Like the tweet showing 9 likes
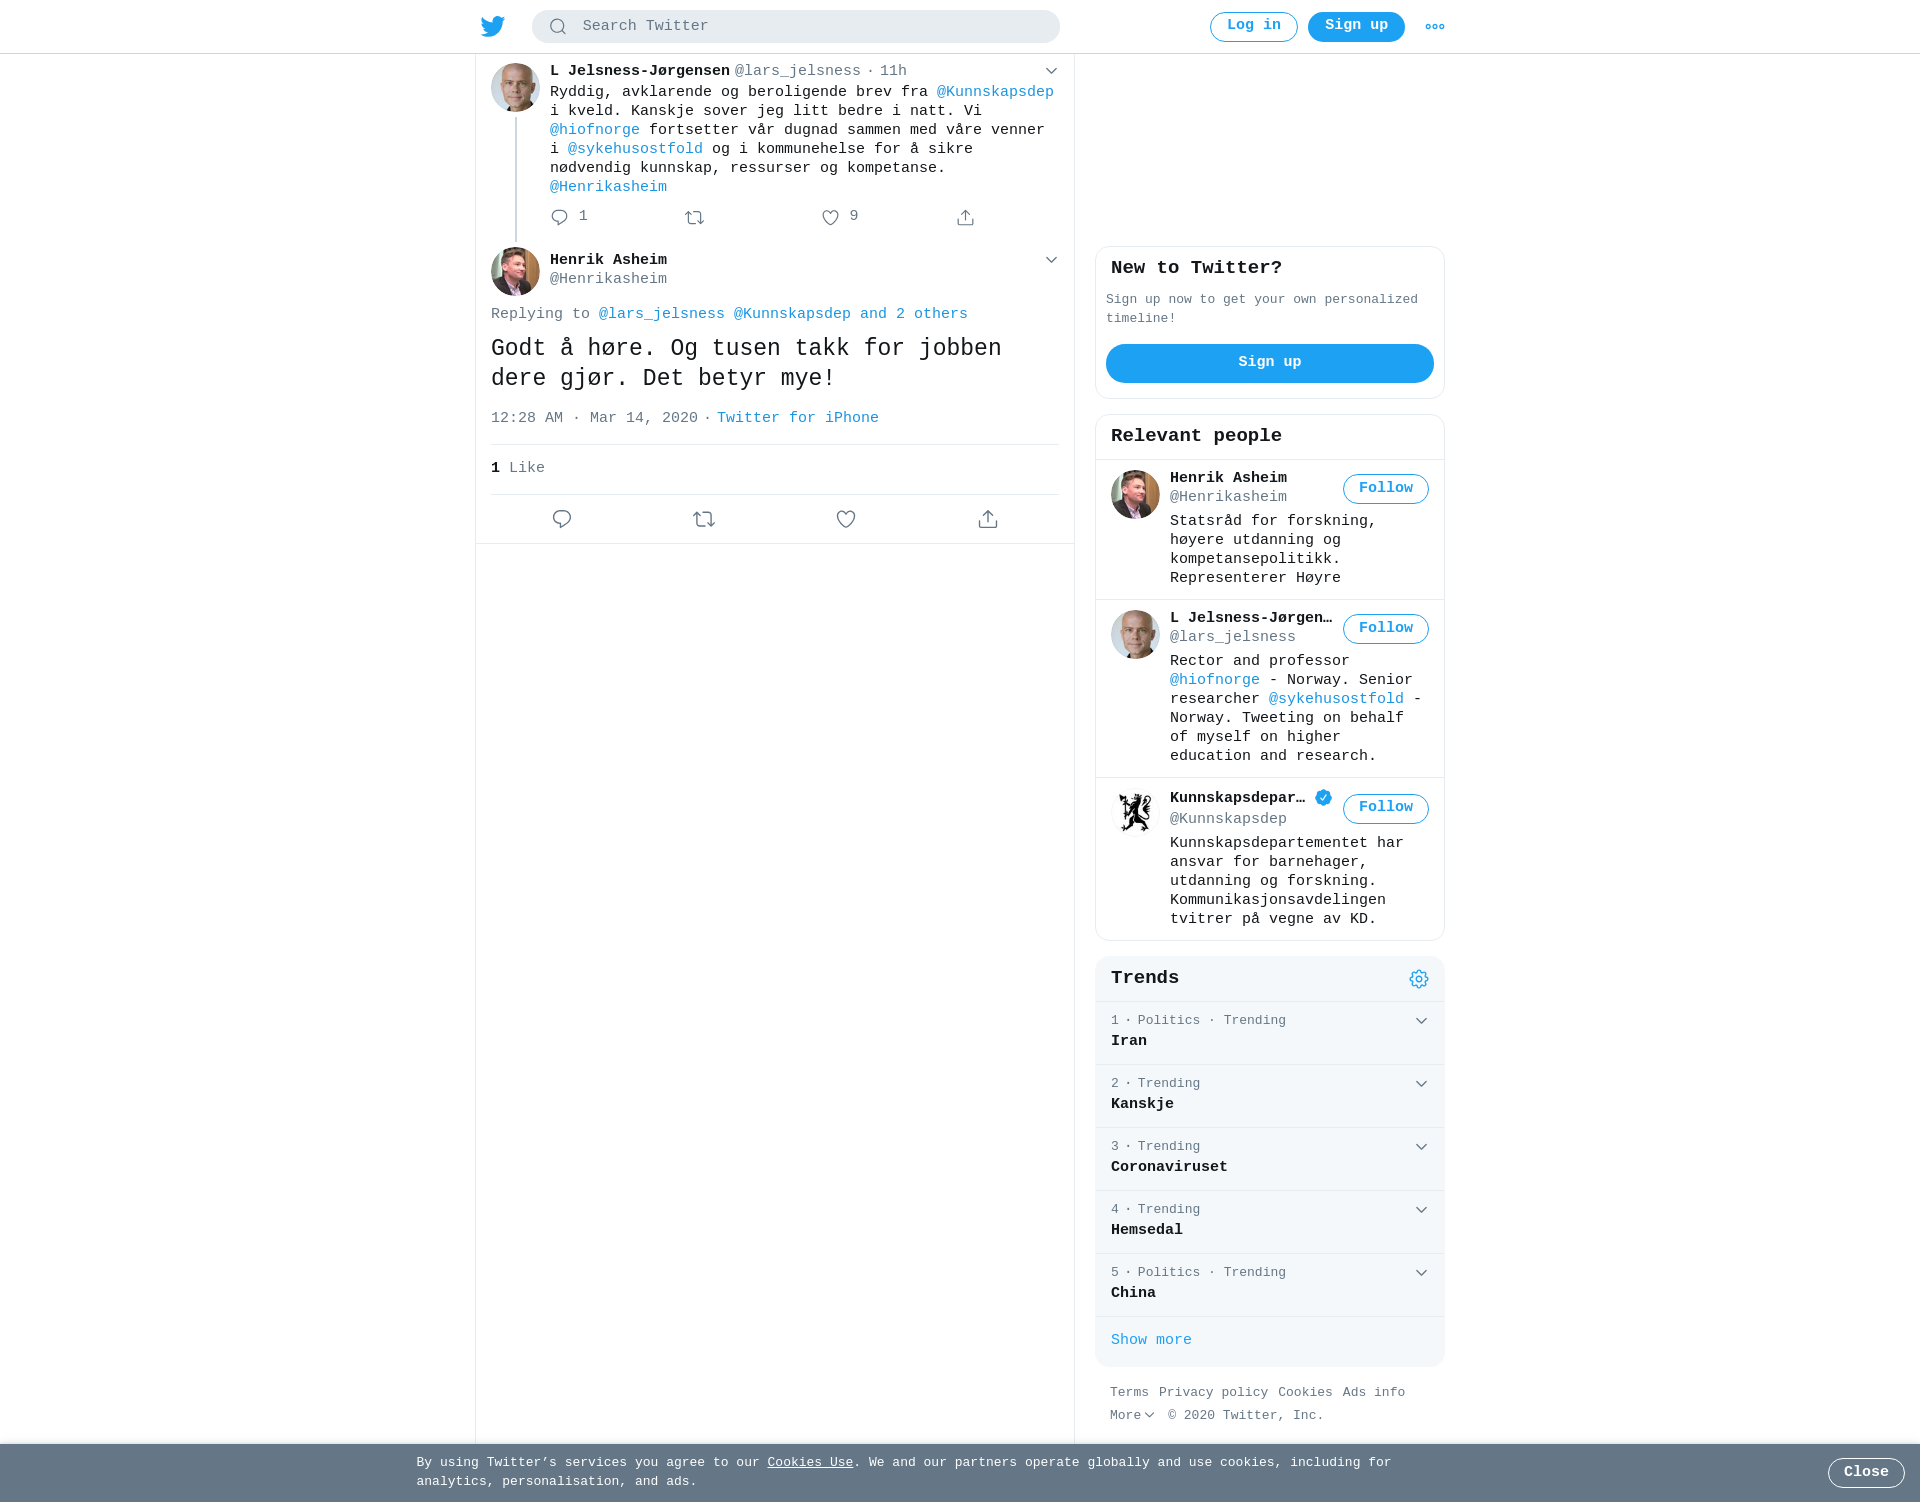Viewport: 1920px width, 1502px height. [830, 218]
